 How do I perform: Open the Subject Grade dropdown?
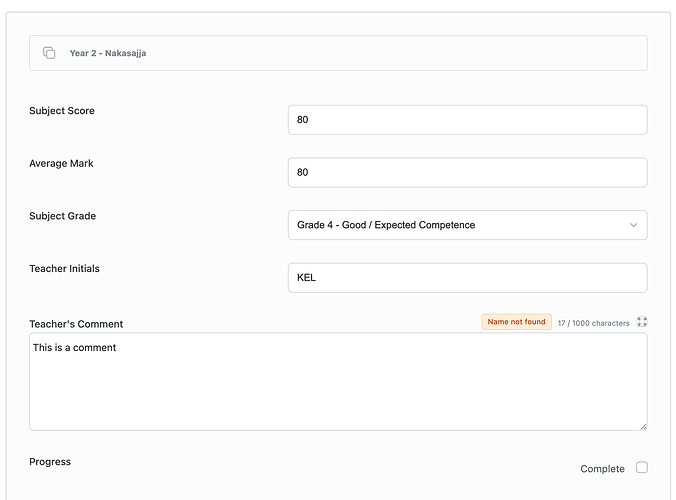click(x=466, y=225)
